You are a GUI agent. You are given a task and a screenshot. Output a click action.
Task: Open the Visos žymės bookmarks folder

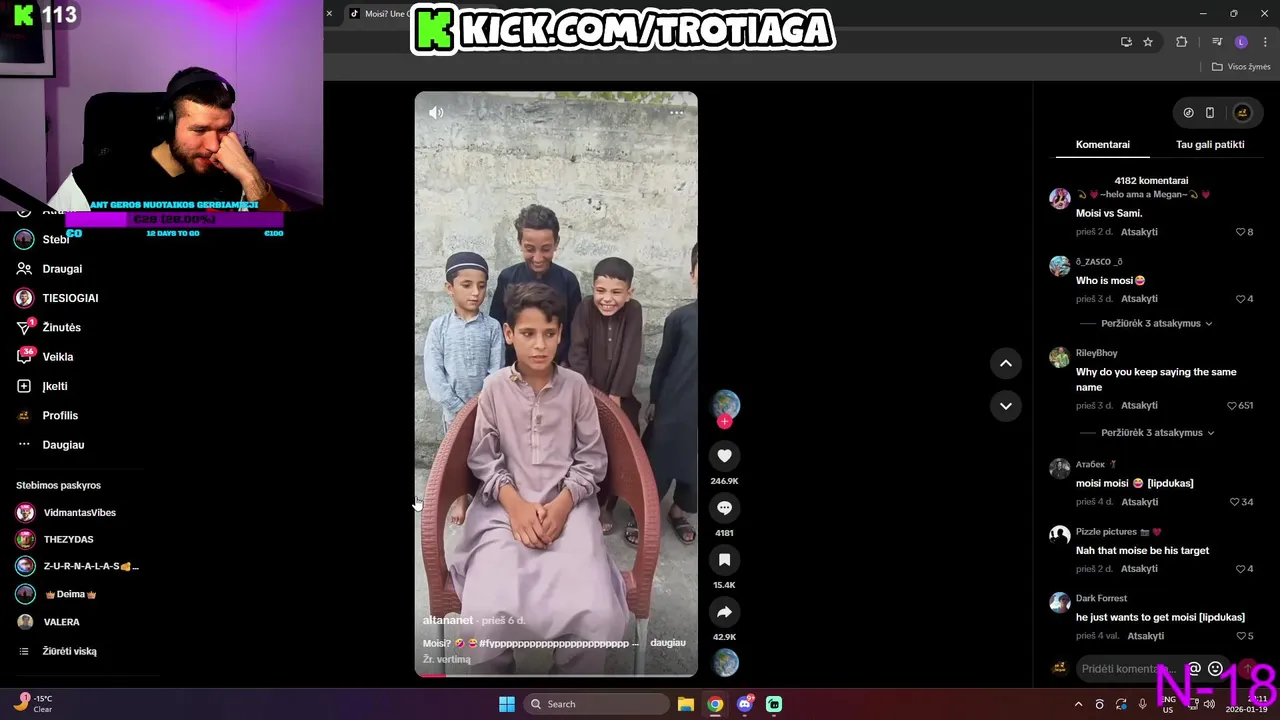1241,67
